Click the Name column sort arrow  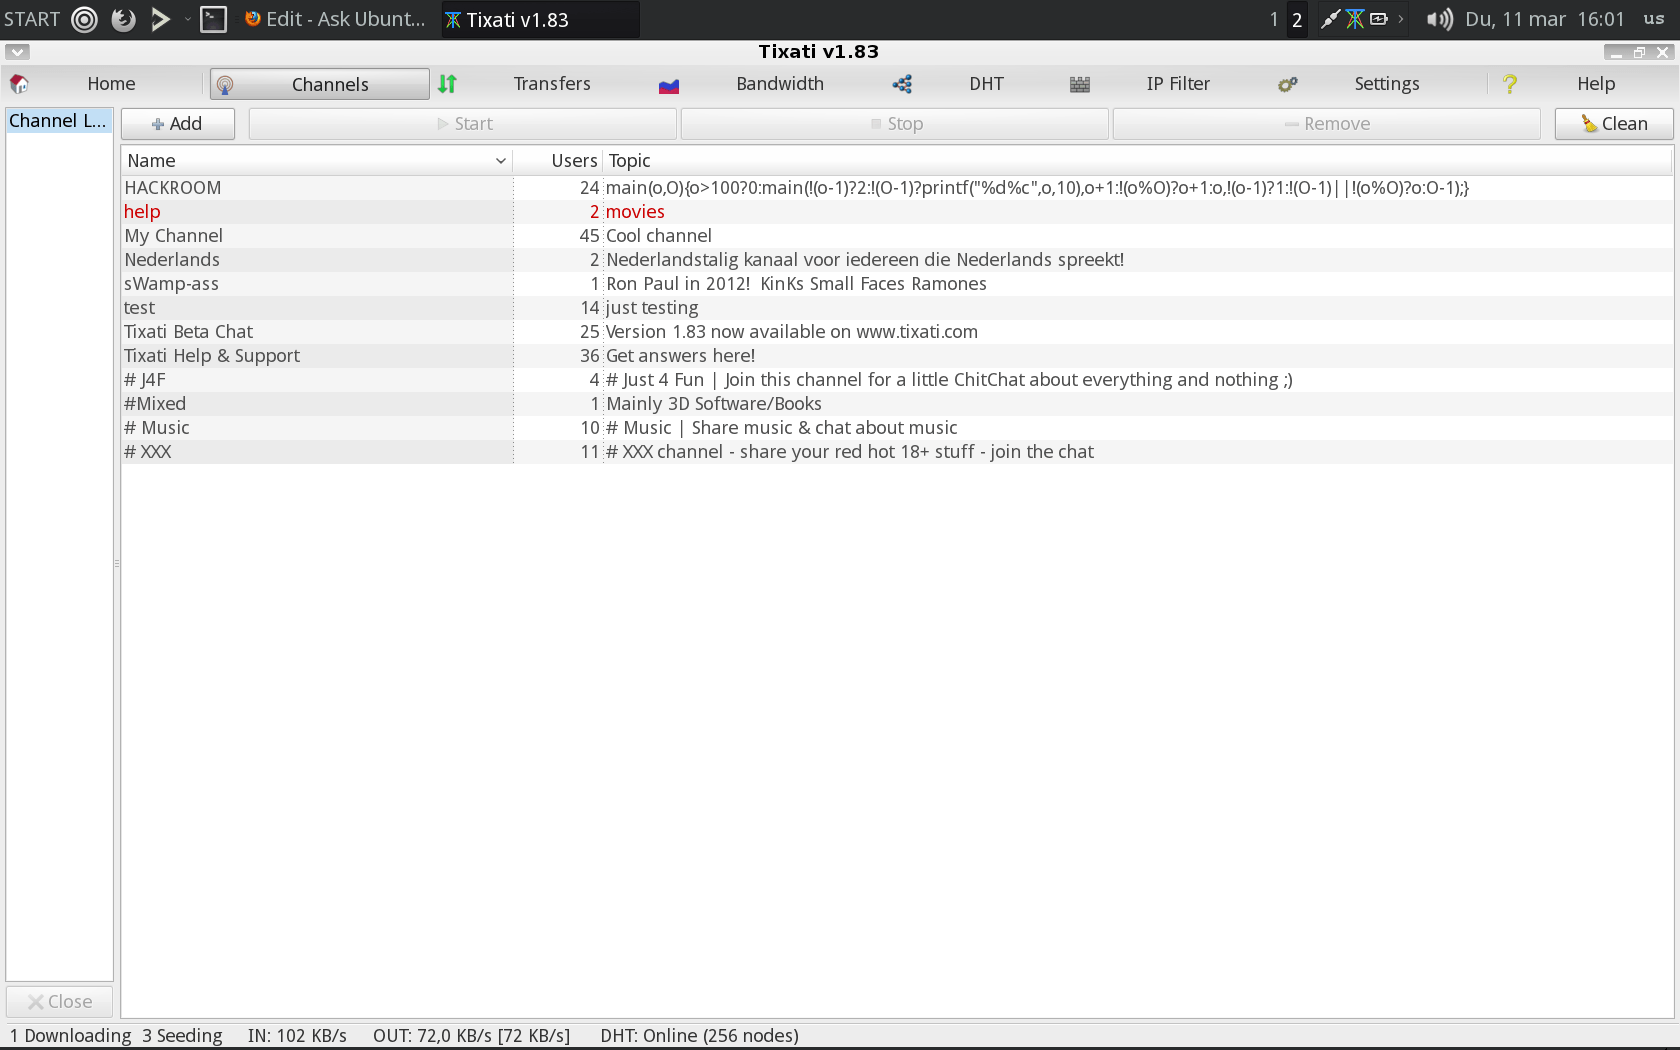click(x=500, y=161)
